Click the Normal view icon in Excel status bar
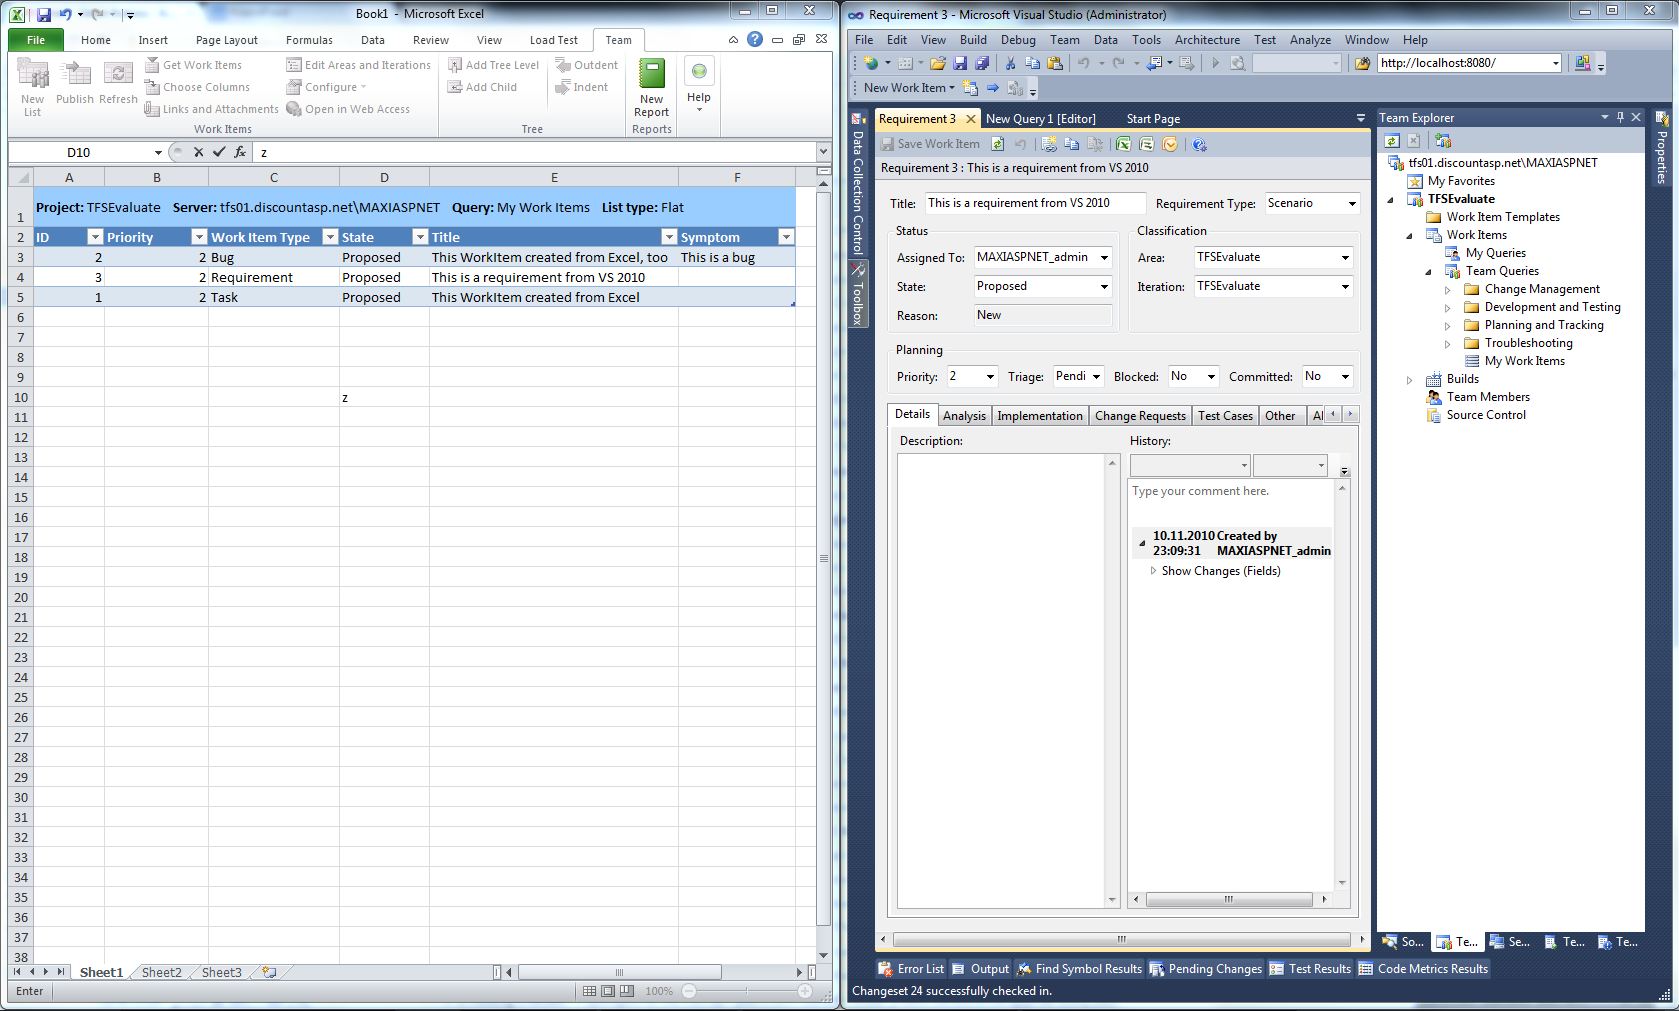This screenshot has height=1011, width=1679. tap(589, 991)
